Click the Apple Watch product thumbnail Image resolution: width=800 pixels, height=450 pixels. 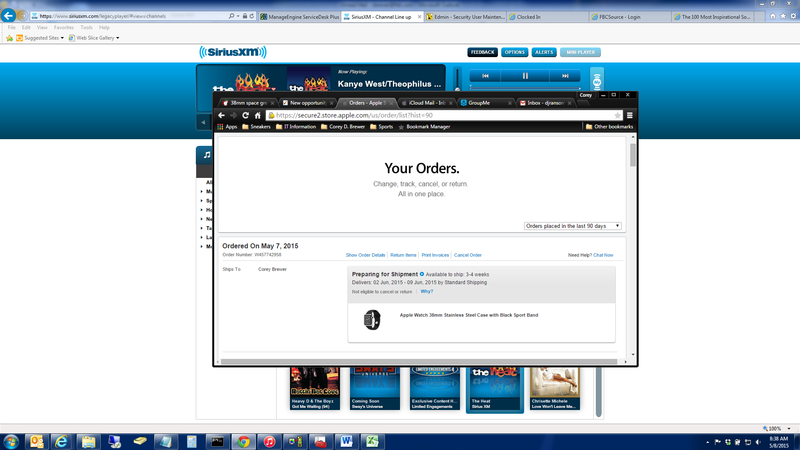(x=372, y=320)
